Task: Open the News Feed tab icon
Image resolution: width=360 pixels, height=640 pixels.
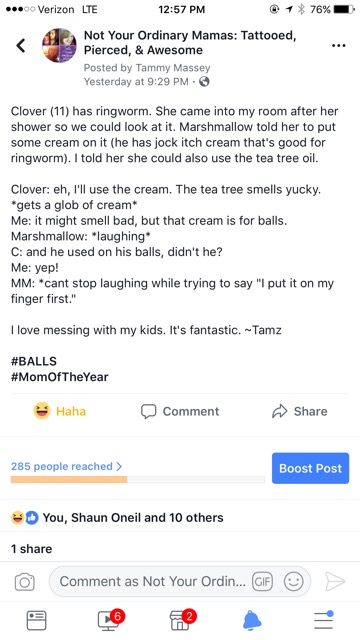Action: pos(36,620)
